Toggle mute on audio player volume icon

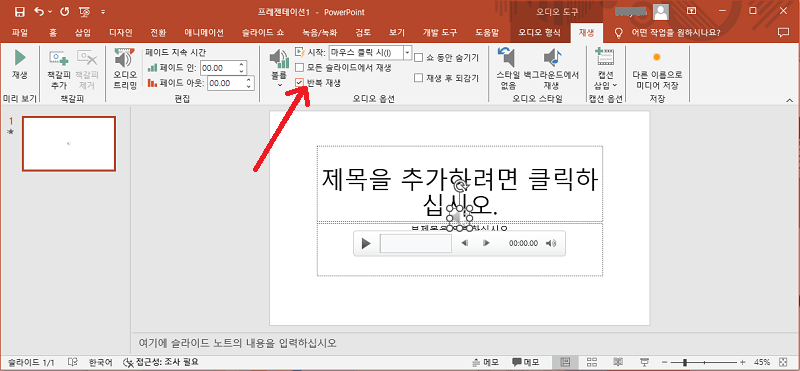[x=551, y=243]
